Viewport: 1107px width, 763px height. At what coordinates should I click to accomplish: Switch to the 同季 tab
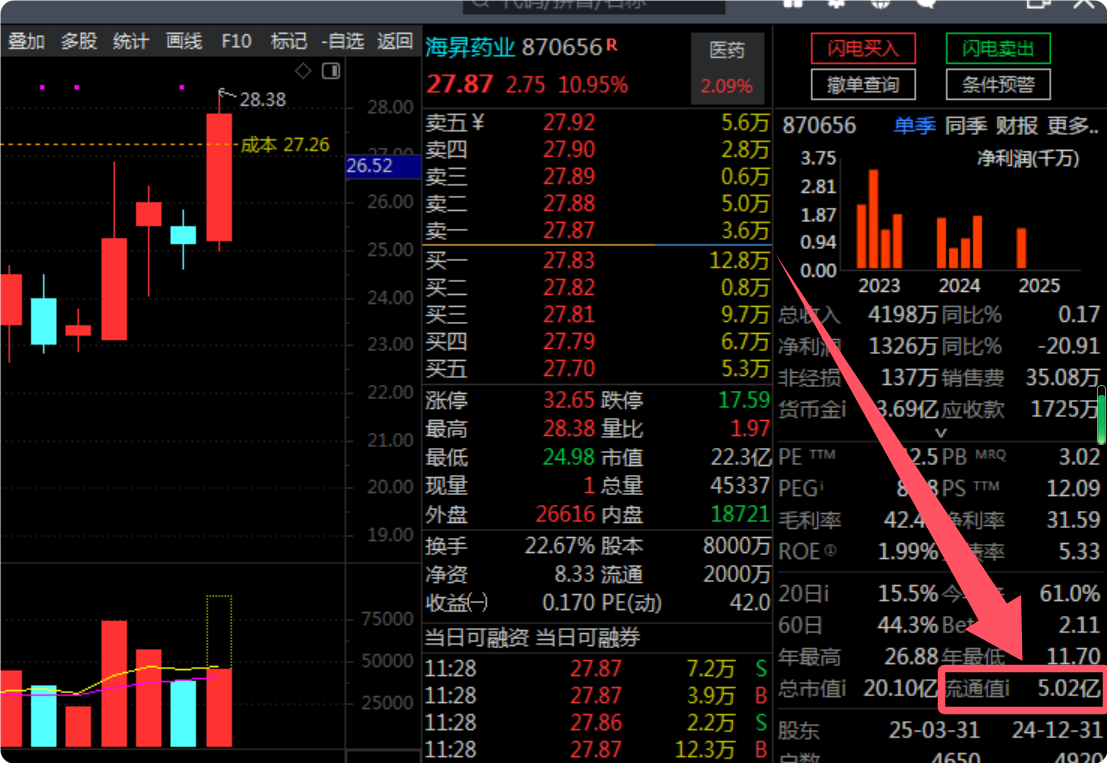click(966, 126)
